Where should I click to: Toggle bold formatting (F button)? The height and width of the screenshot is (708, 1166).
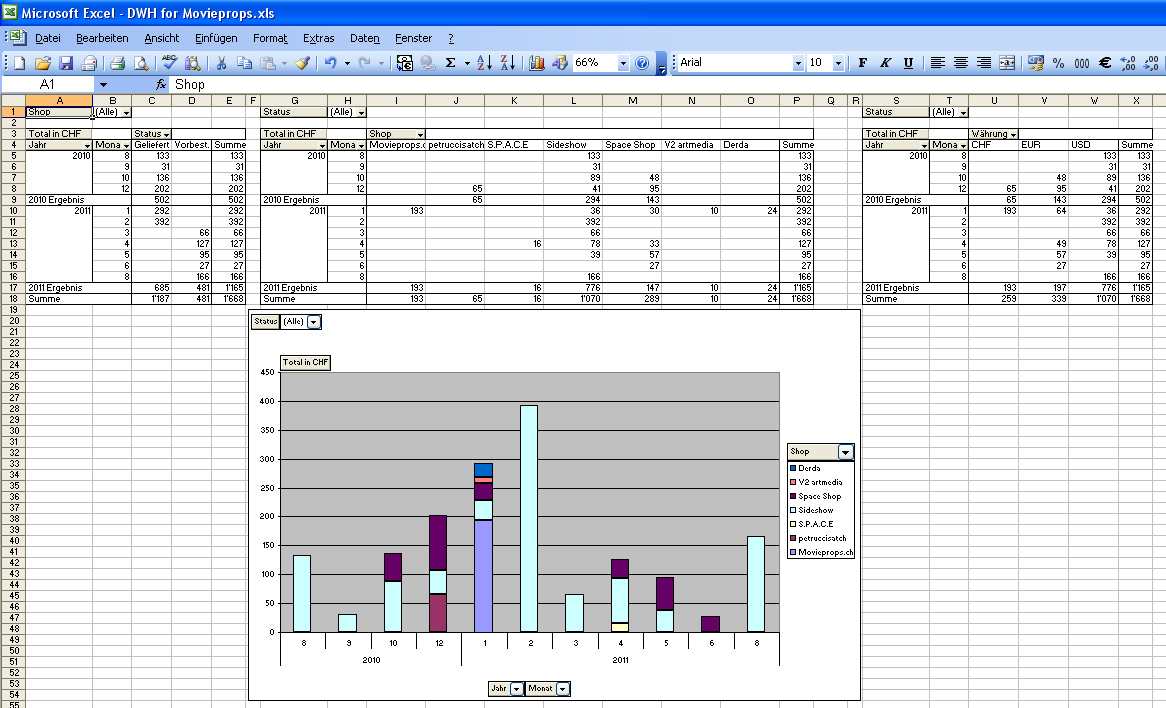[x=862, y=63]
